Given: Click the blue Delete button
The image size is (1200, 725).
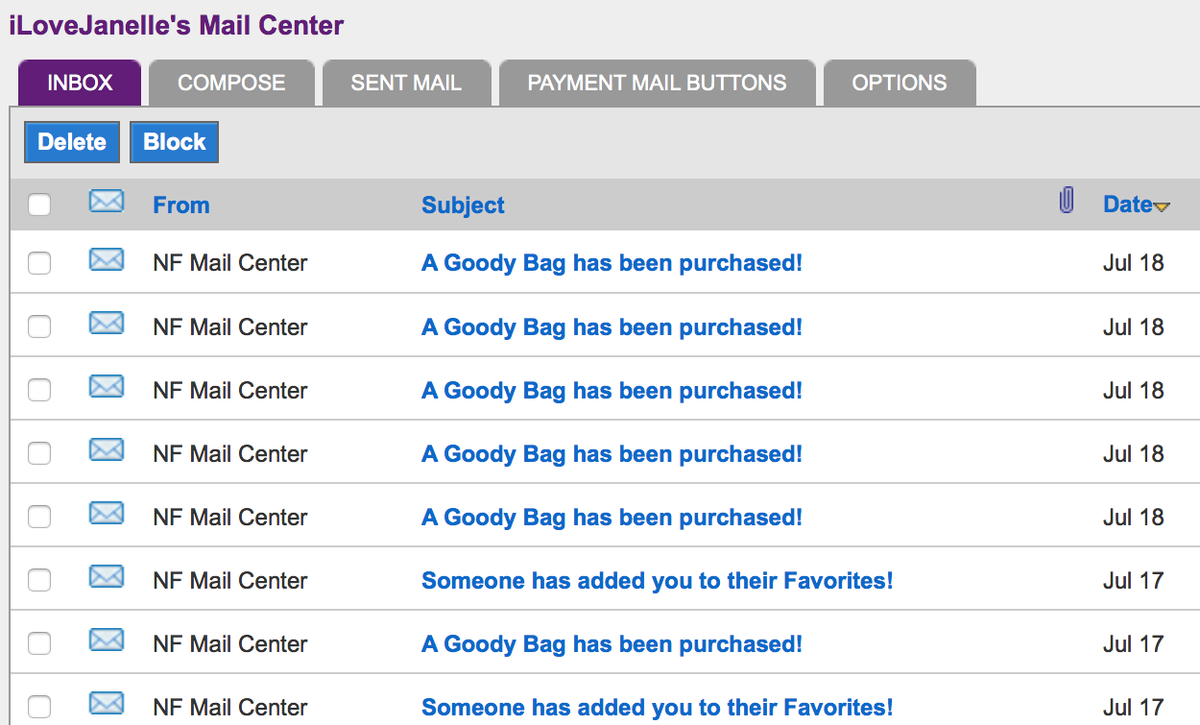Looking at the screenshot, I should pyautogui.click(x=72, y=142).
